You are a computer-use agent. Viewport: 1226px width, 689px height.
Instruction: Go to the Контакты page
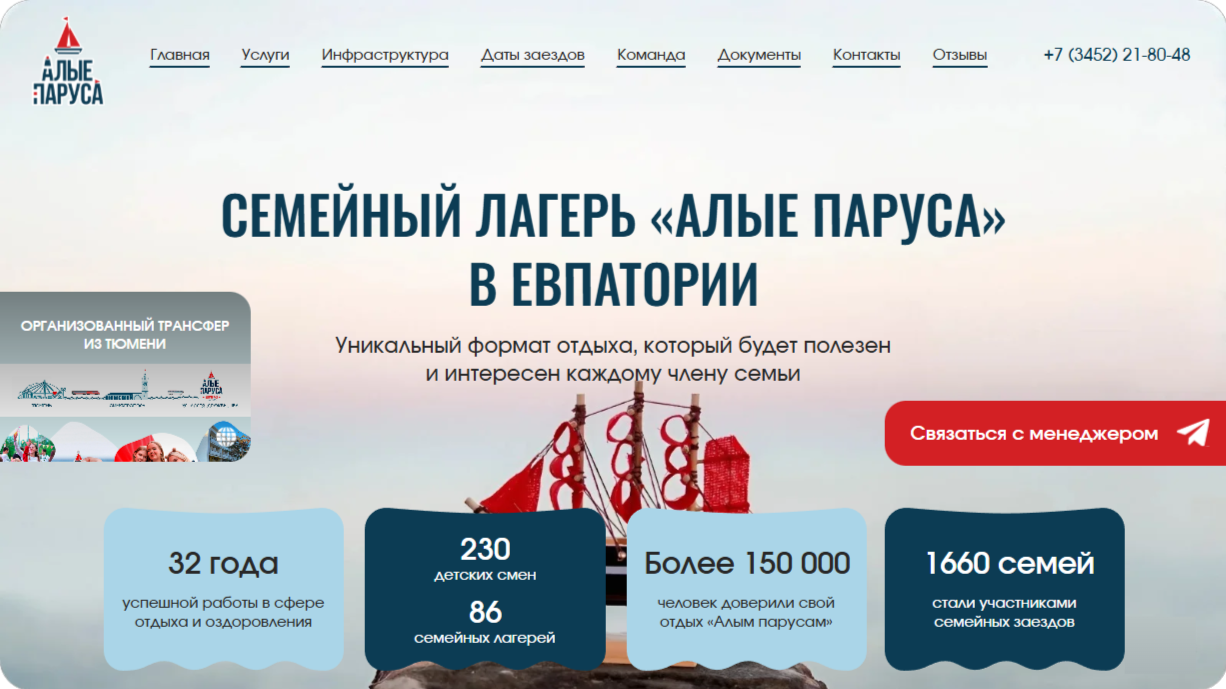click(x=866, y=55)
